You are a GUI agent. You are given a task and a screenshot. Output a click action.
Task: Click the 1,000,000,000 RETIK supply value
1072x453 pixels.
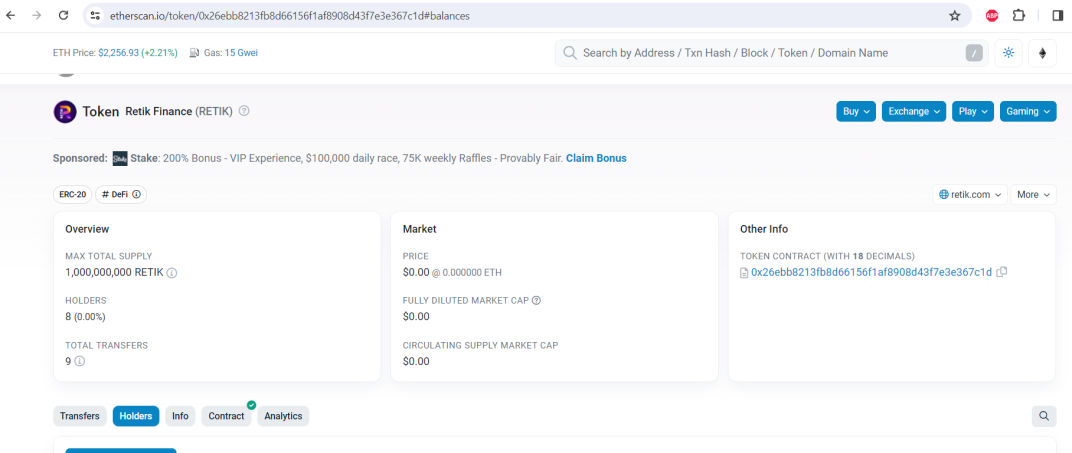tap(114, 273)
